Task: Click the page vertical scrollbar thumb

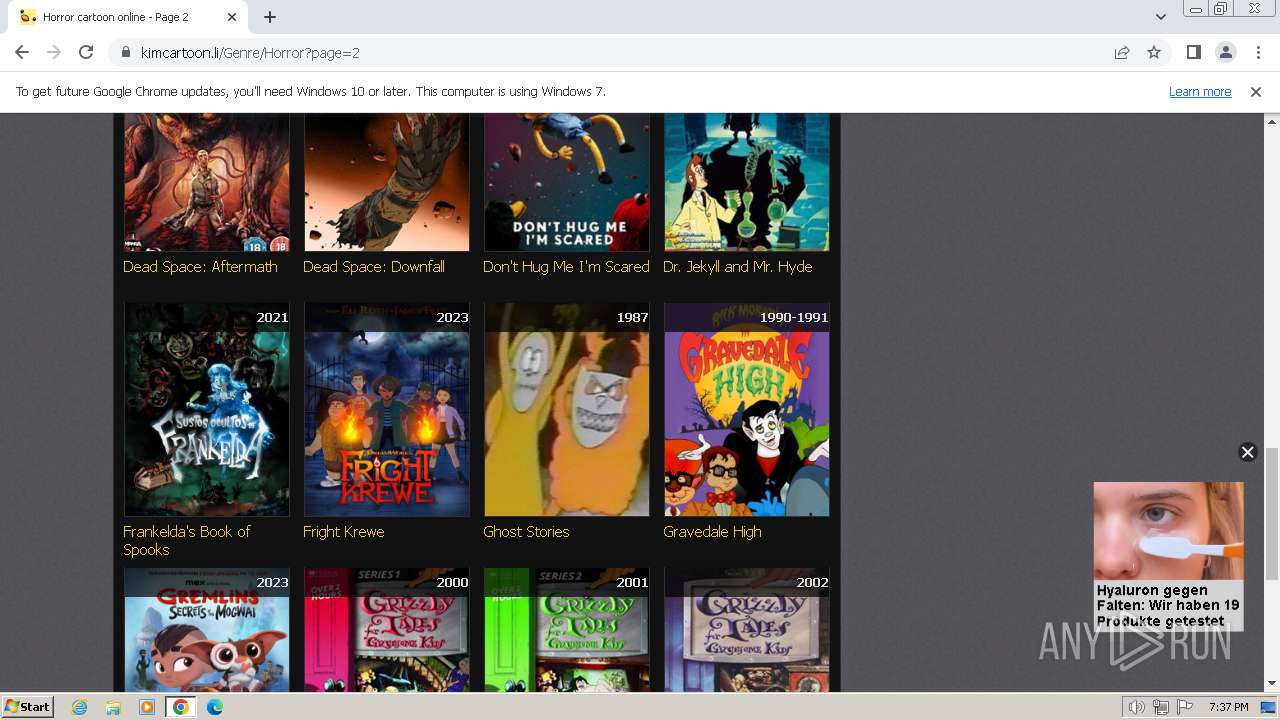Action: point(1271,513)
